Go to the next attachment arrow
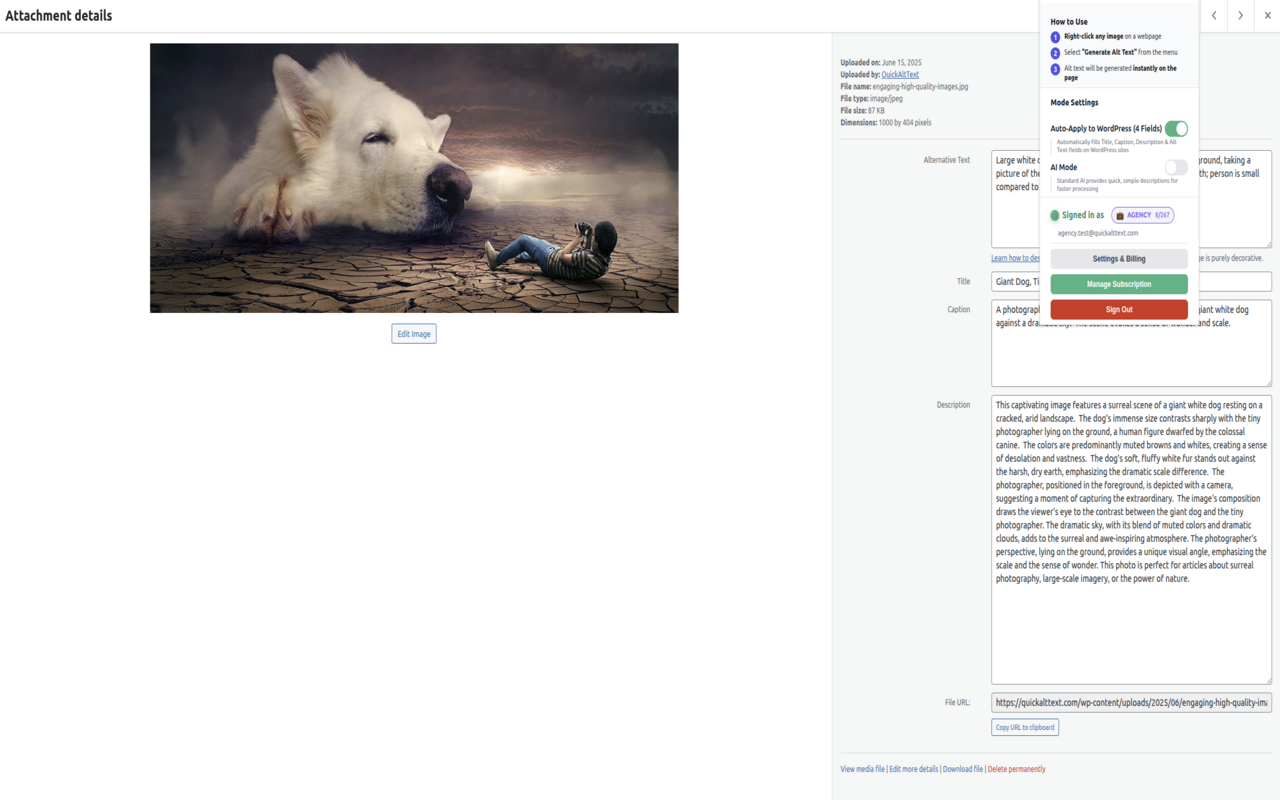Viewport: 1280px width, 800px height. pos(1241,16)
